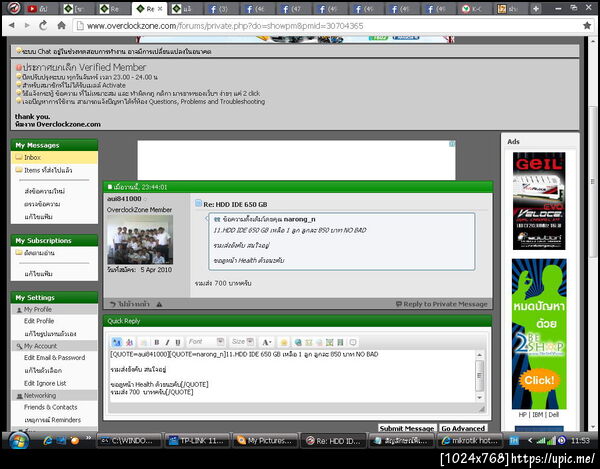Collapse the My Profile section header
This screenshot has height=469, width=600.
[x=54, y=309]
